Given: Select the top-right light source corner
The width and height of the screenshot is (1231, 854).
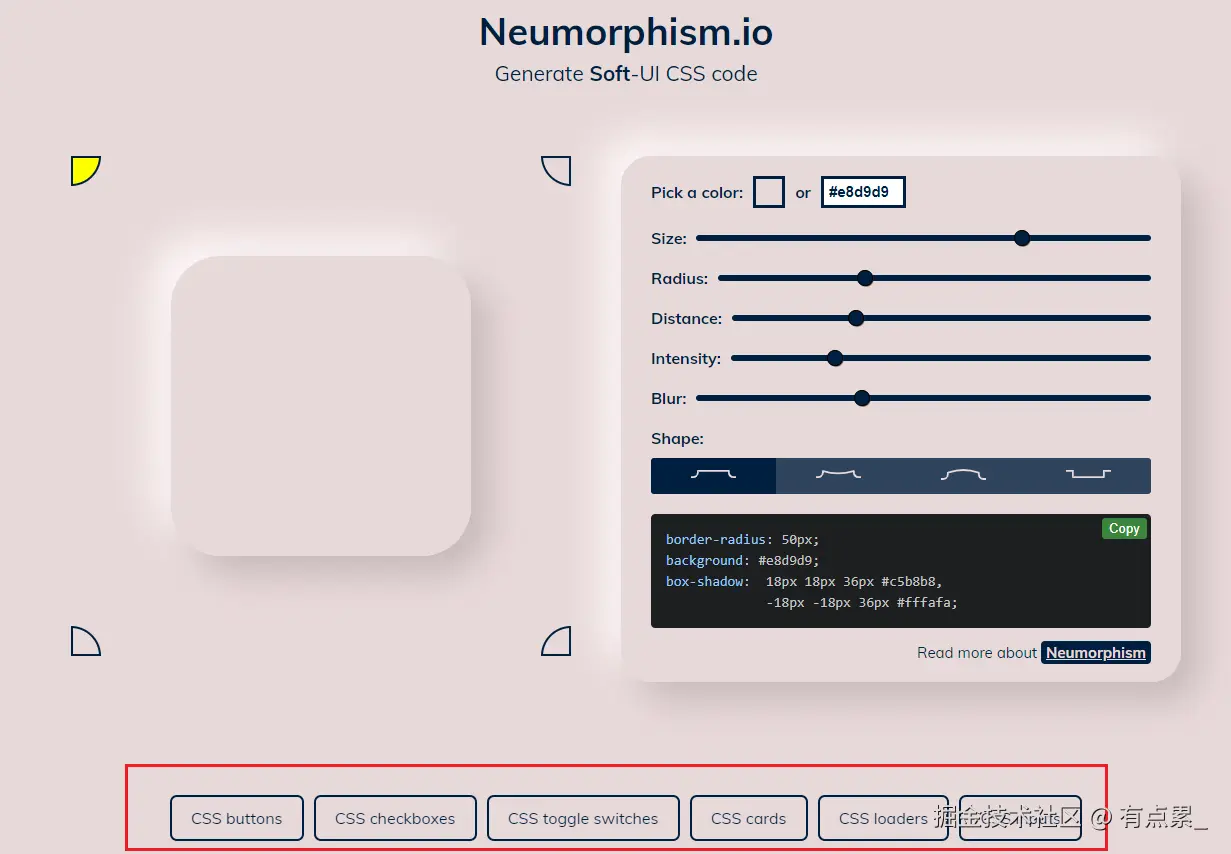Looking at the screenshot, I should tap(556, 171).
